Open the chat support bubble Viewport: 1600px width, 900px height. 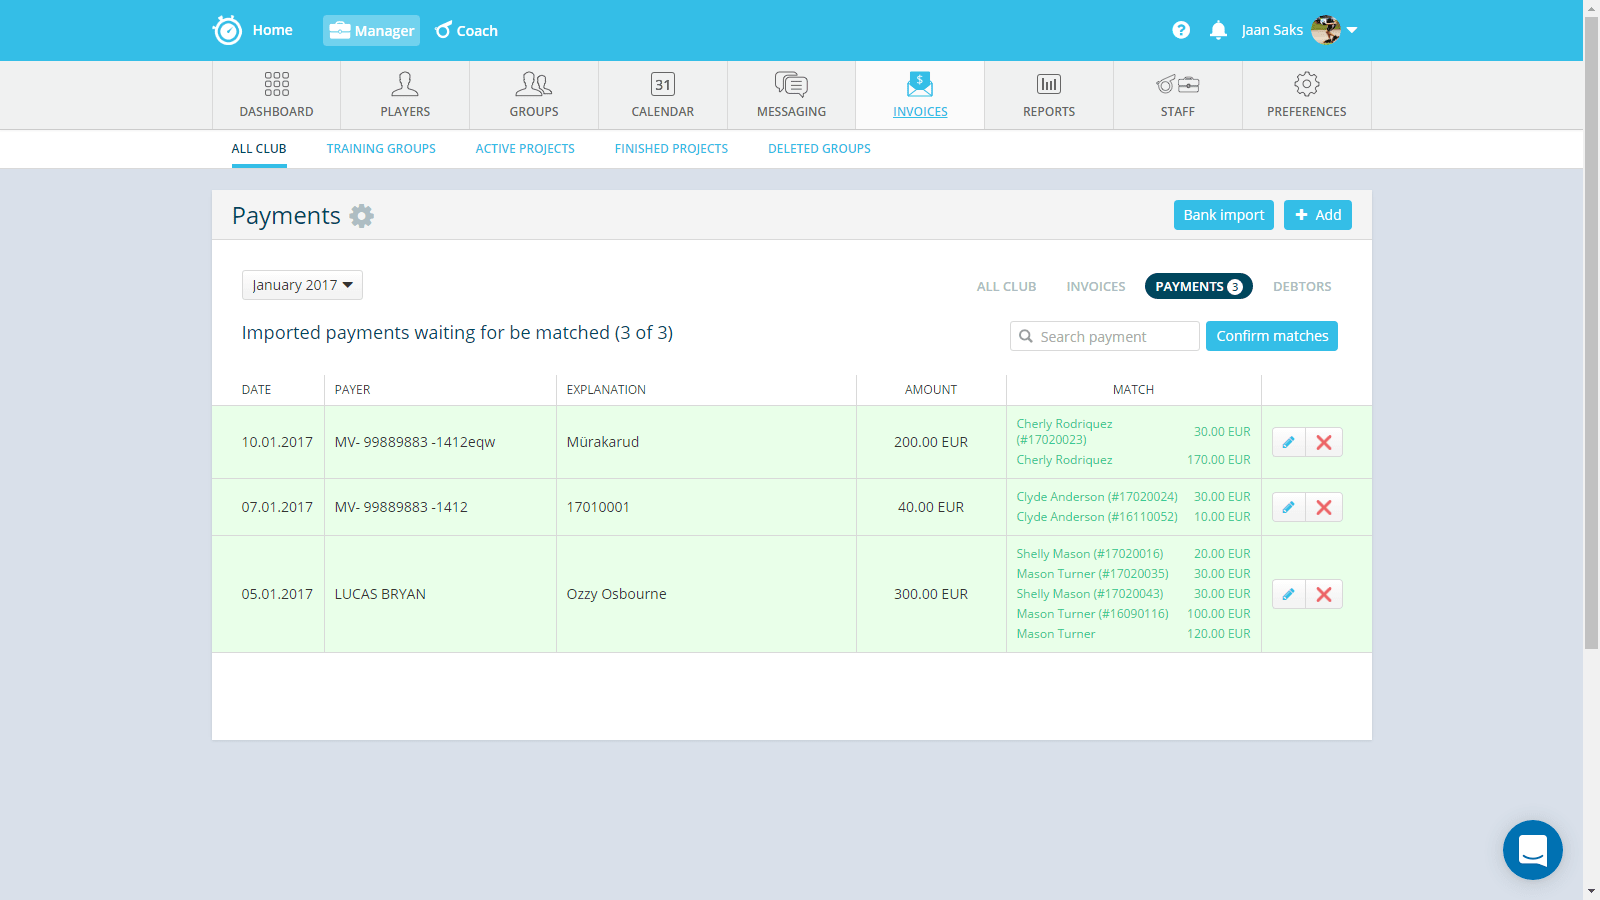(1532, 850)
